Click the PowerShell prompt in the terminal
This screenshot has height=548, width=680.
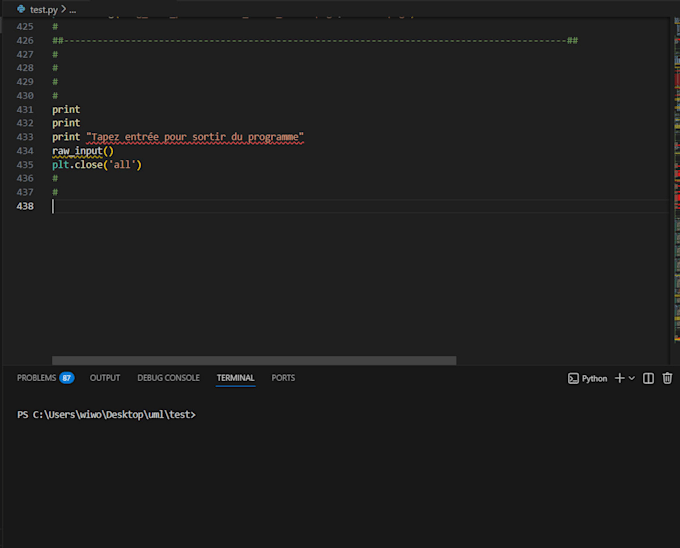[x=106, y=415]
